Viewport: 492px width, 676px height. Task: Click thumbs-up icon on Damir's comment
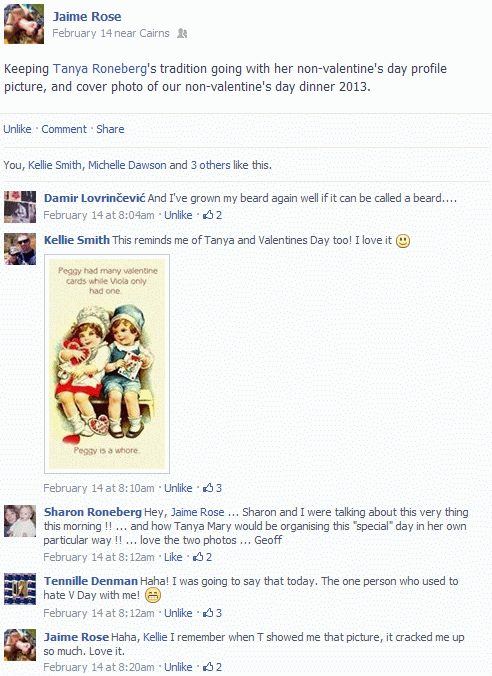click(208, 215)
